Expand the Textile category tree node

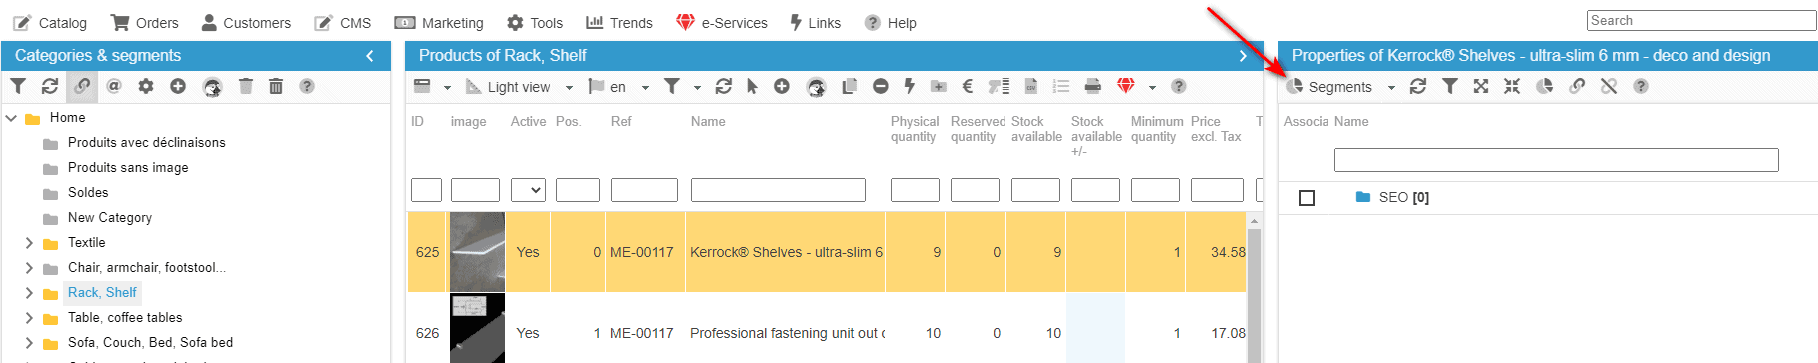point(29,243)
